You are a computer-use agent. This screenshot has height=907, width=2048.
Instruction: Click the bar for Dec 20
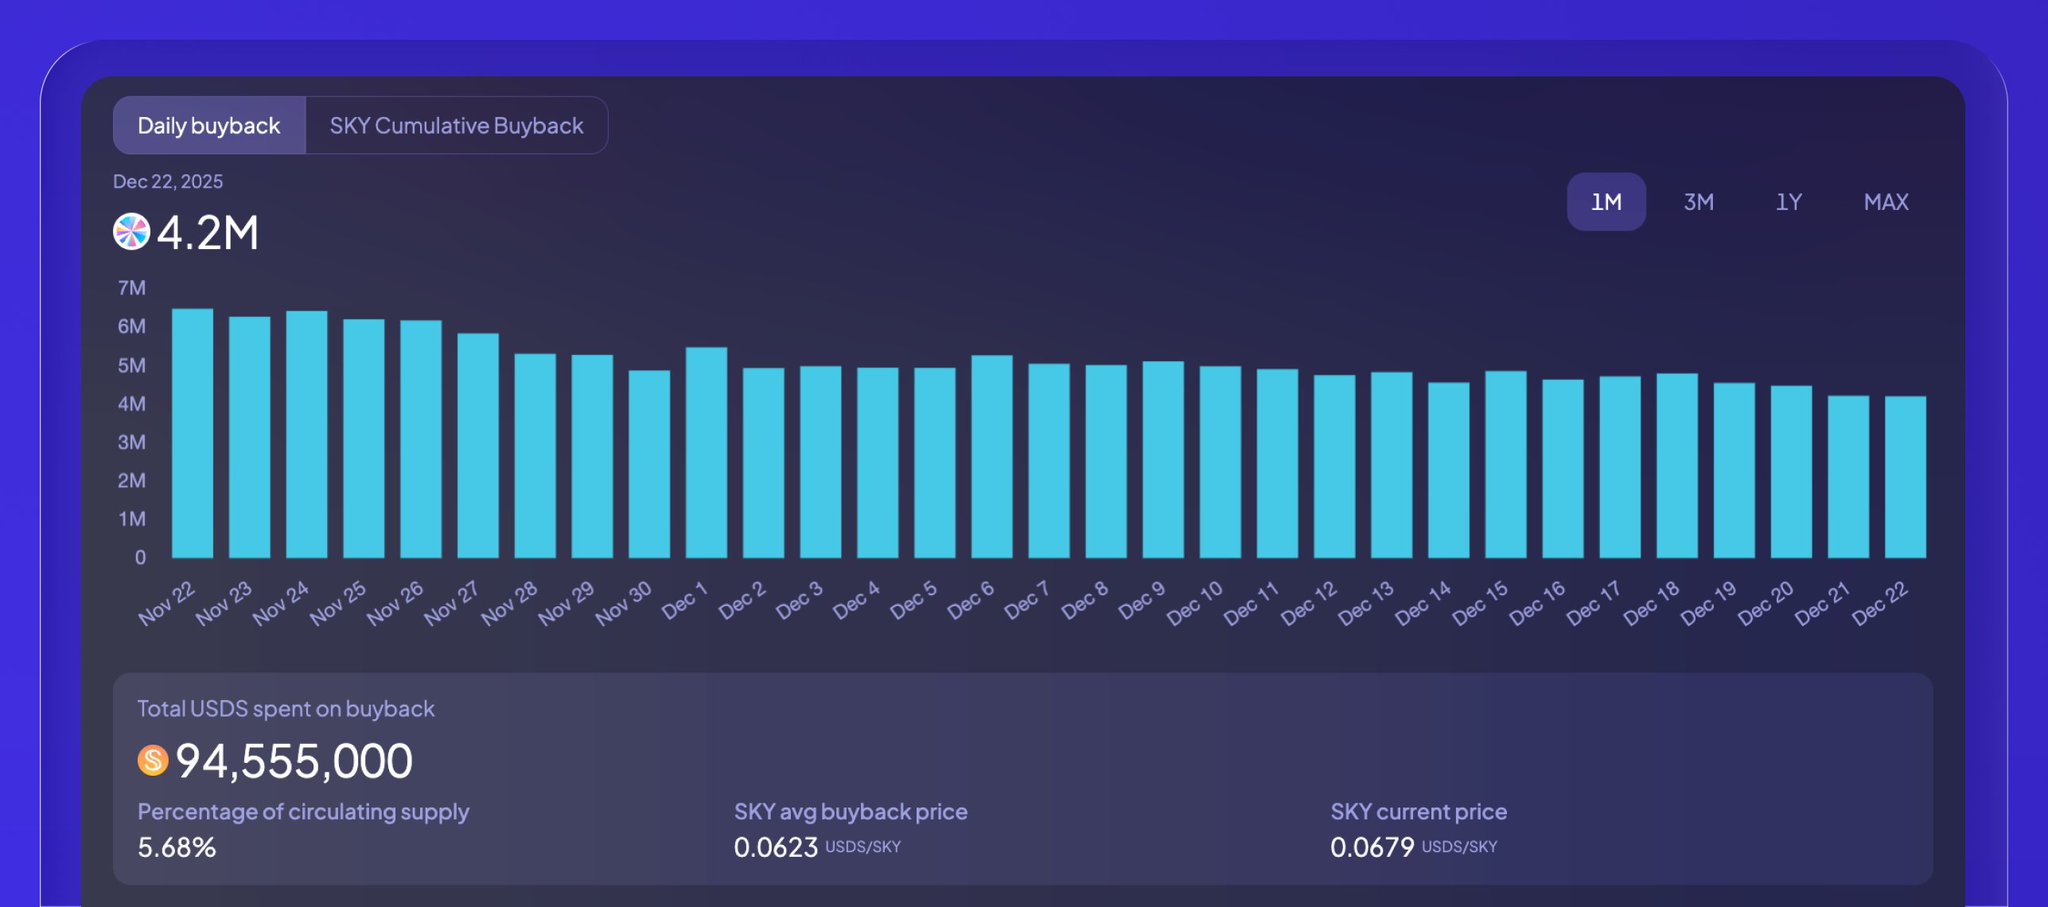(x=1791, y=472)
